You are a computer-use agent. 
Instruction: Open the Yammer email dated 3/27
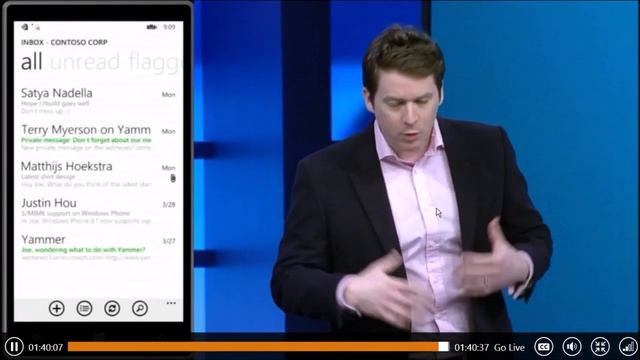click(98, 248)
